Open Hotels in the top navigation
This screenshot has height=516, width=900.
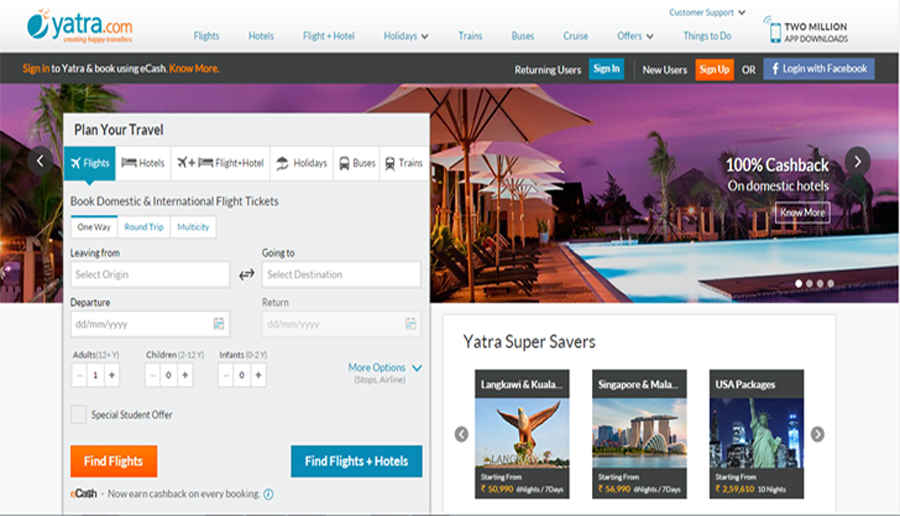(x=261, y=36)
